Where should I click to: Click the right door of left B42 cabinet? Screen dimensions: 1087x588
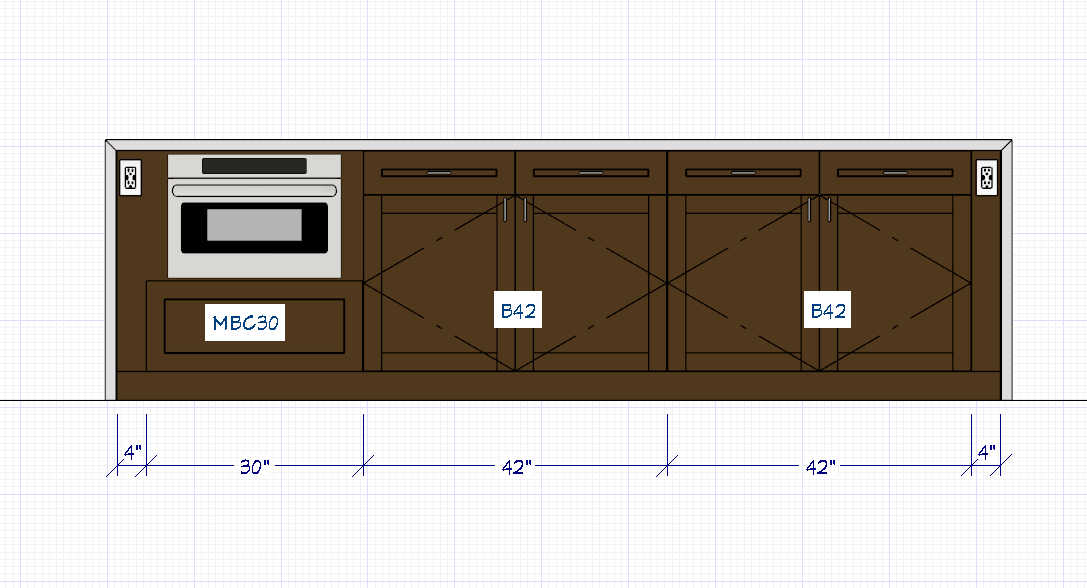tap(591, 283)
